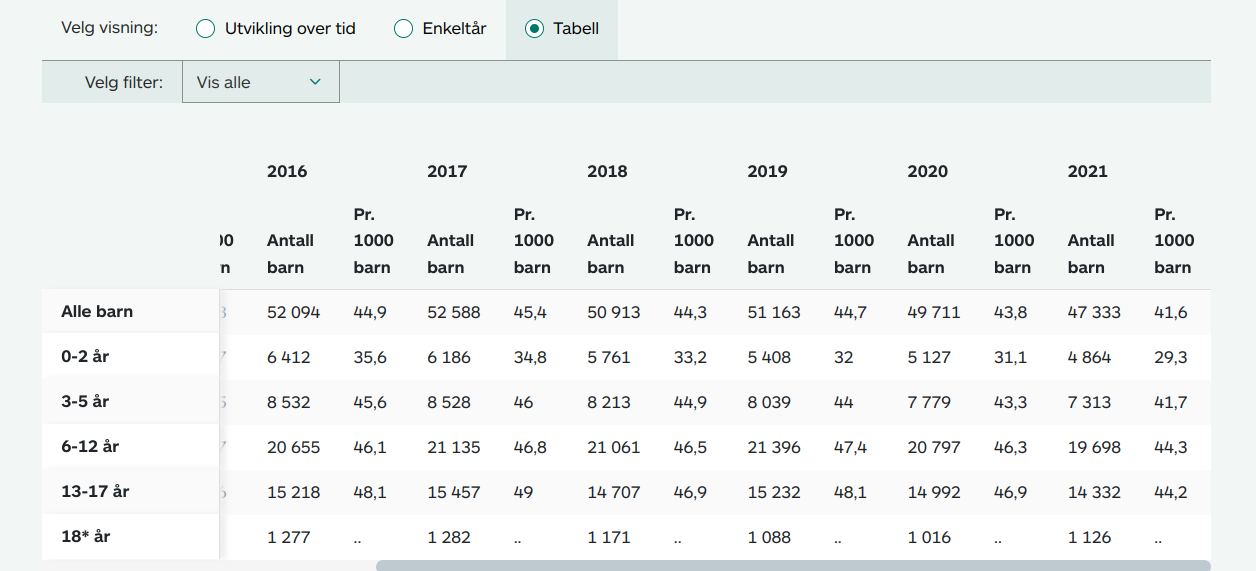
Task: Open the "Vis alle" filter dropdown
Action: 260,82
